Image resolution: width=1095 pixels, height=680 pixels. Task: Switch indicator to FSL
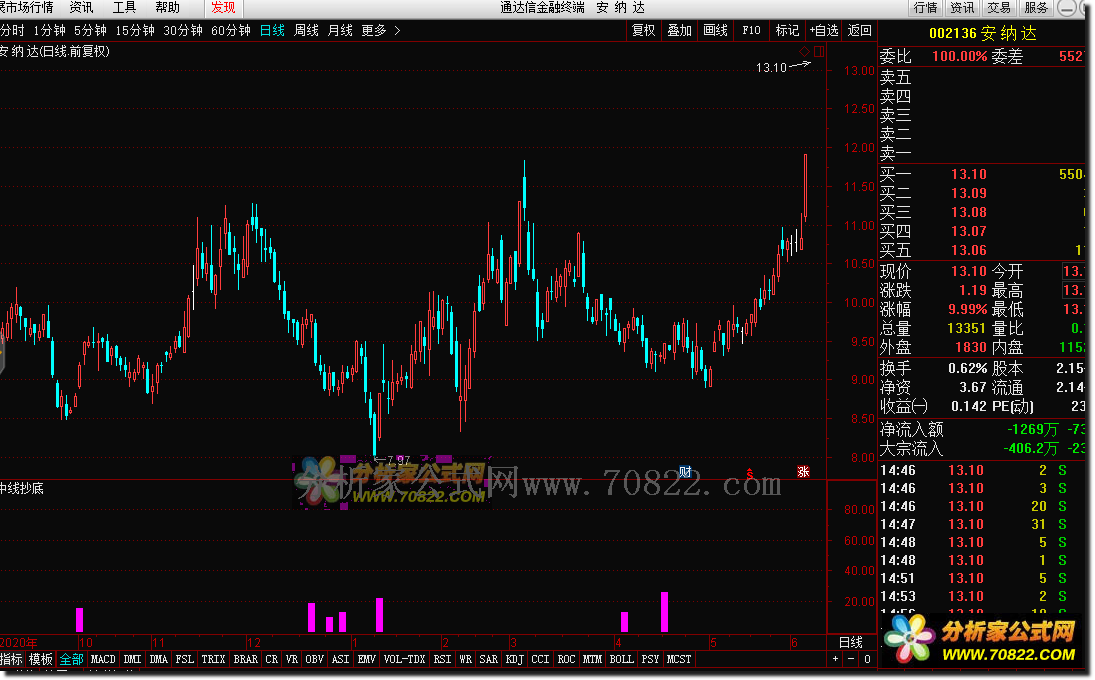tap(184, 659)
